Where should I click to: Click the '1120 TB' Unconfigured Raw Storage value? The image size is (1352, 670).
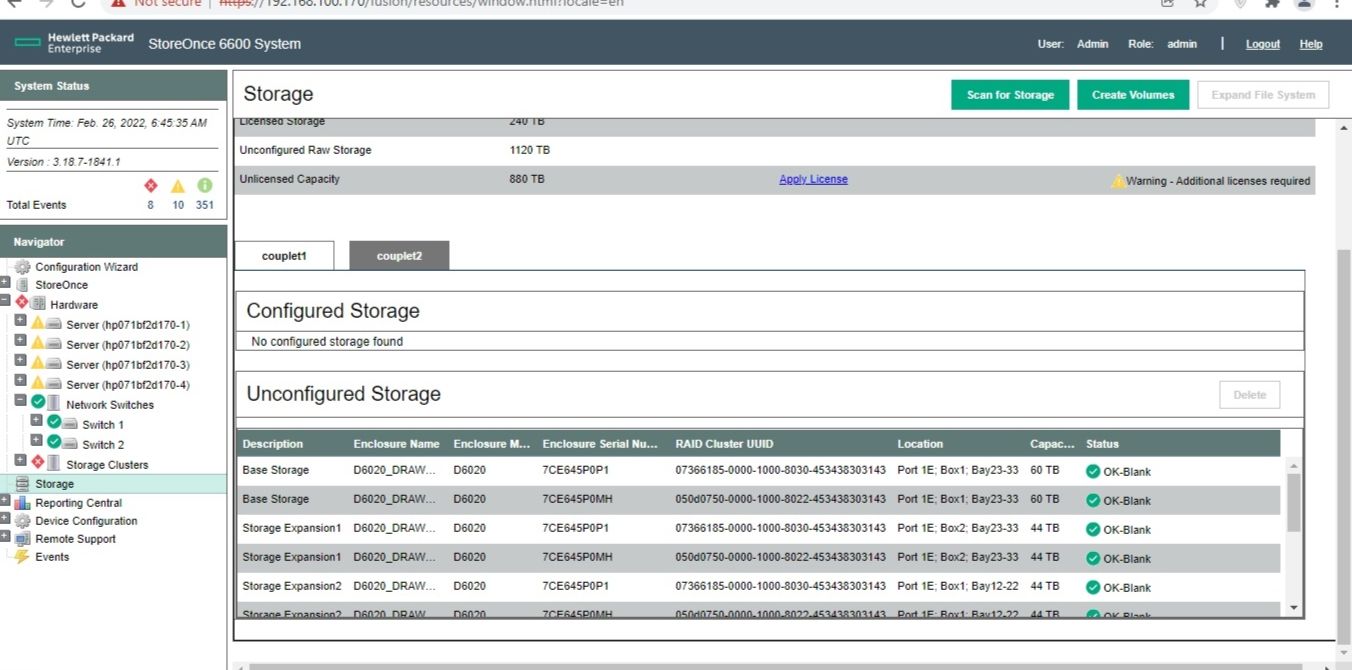click(530, 150)
